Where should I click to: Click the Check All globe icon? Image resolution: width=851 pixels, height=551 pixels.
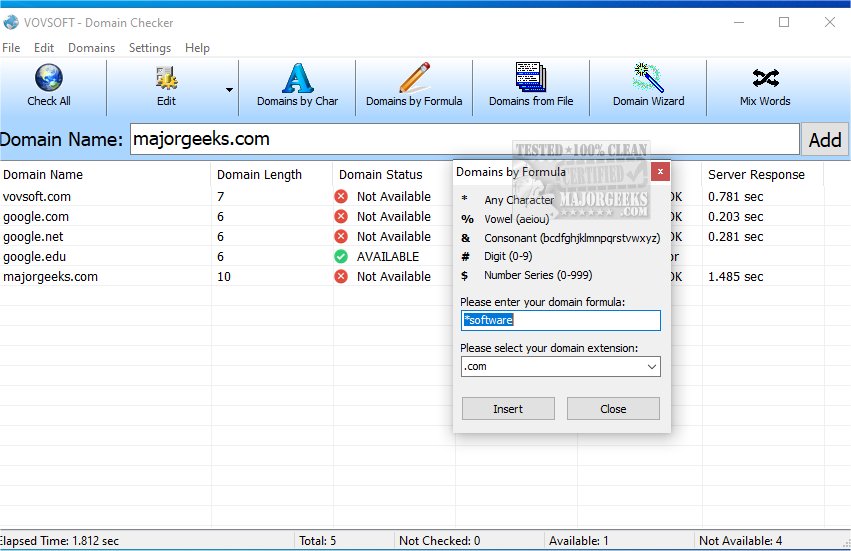pyautogui.click(x=49, y=78)
